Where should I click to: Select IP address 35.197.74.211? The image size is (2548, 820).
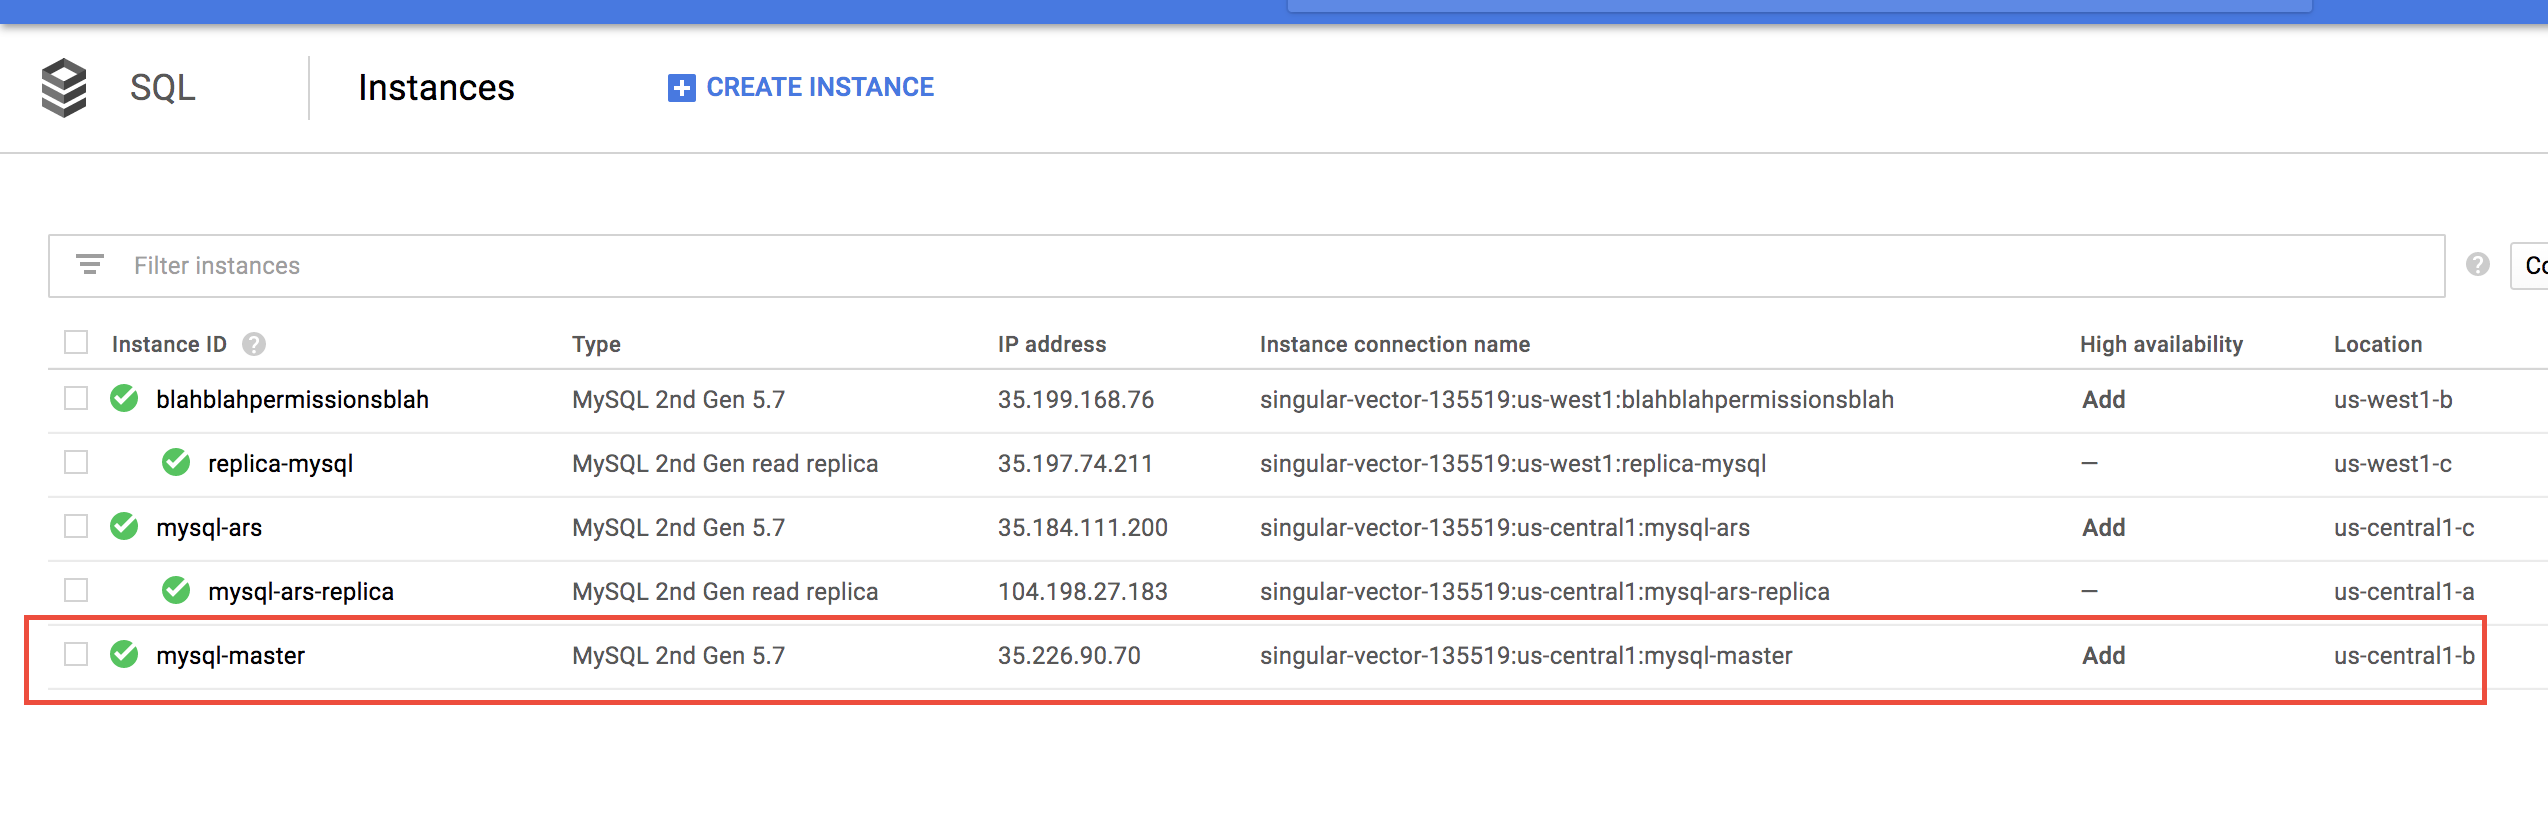click(x=1075, y=464)
